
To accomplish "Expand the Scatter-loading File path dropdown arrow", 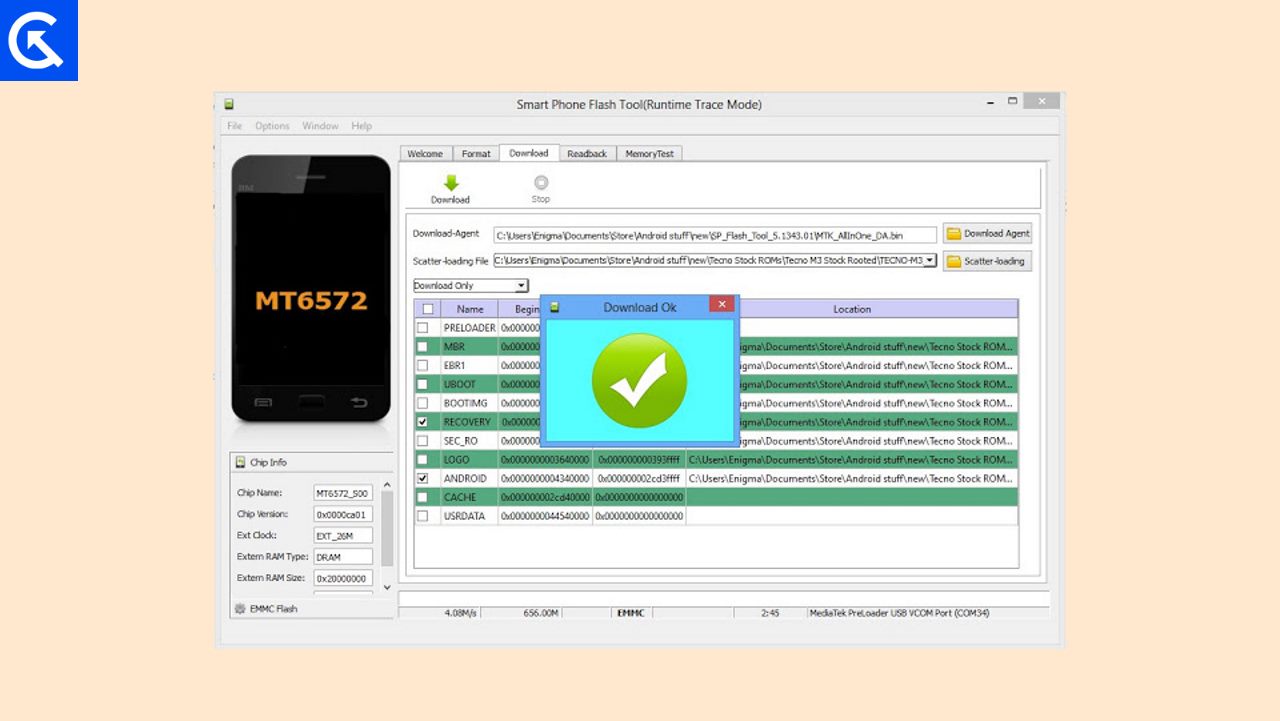I will (930, 260).
